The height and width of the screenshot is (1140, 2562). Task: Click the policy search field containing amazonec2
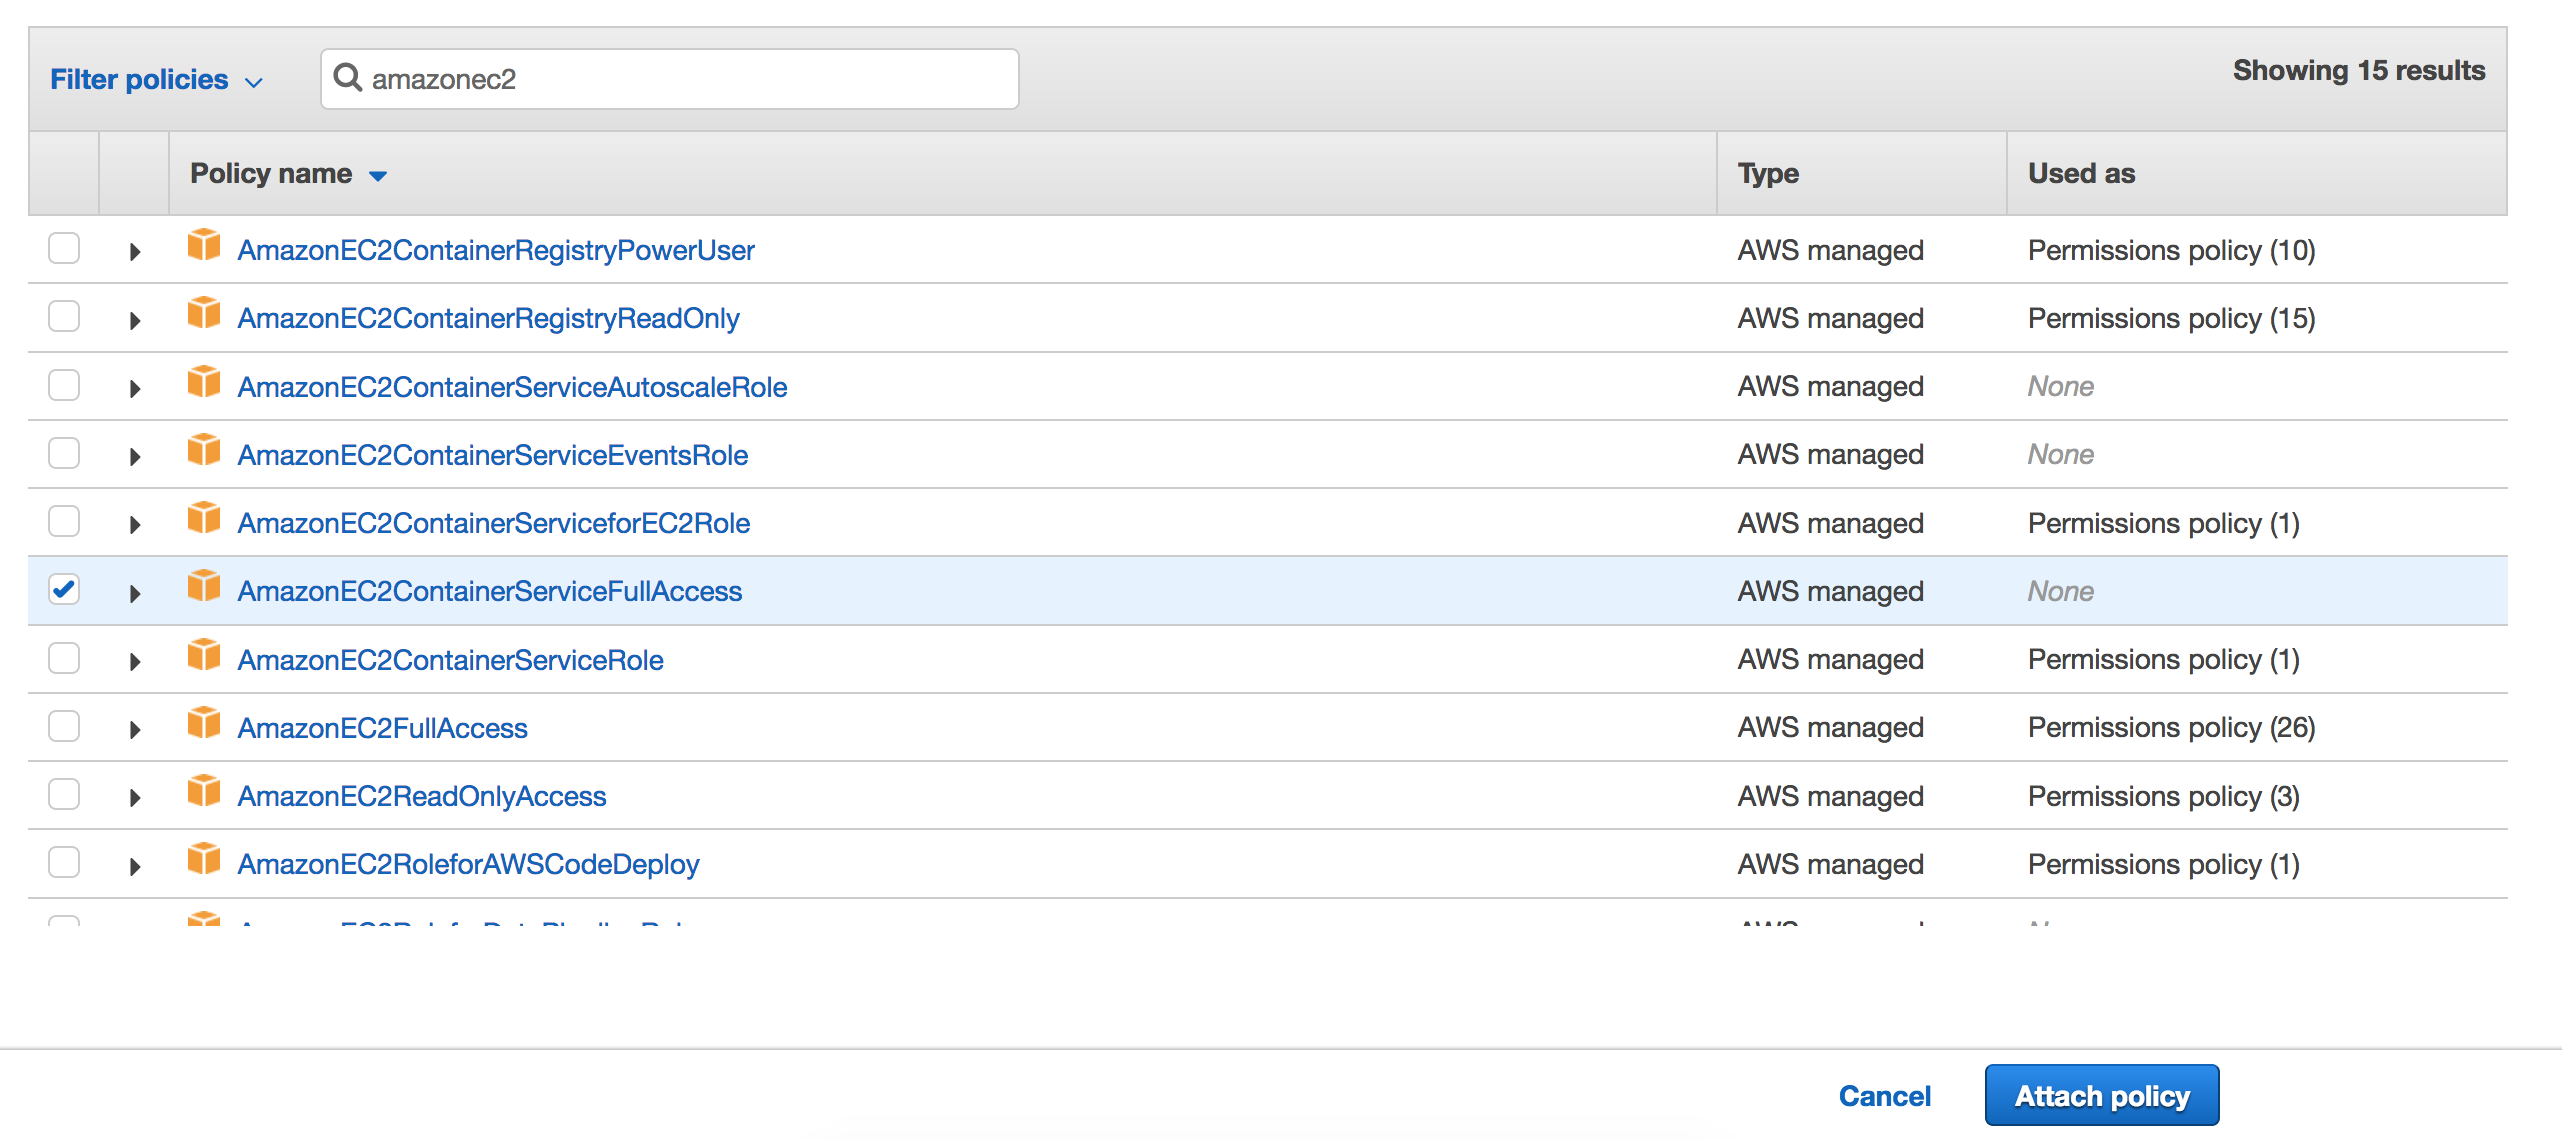tap(670, 79)
